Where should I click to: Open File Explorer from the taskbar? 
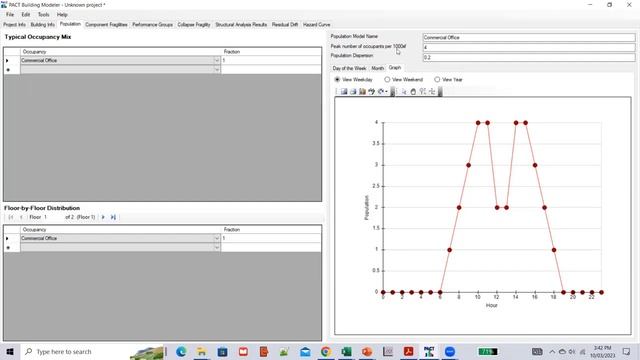point(202,351)
